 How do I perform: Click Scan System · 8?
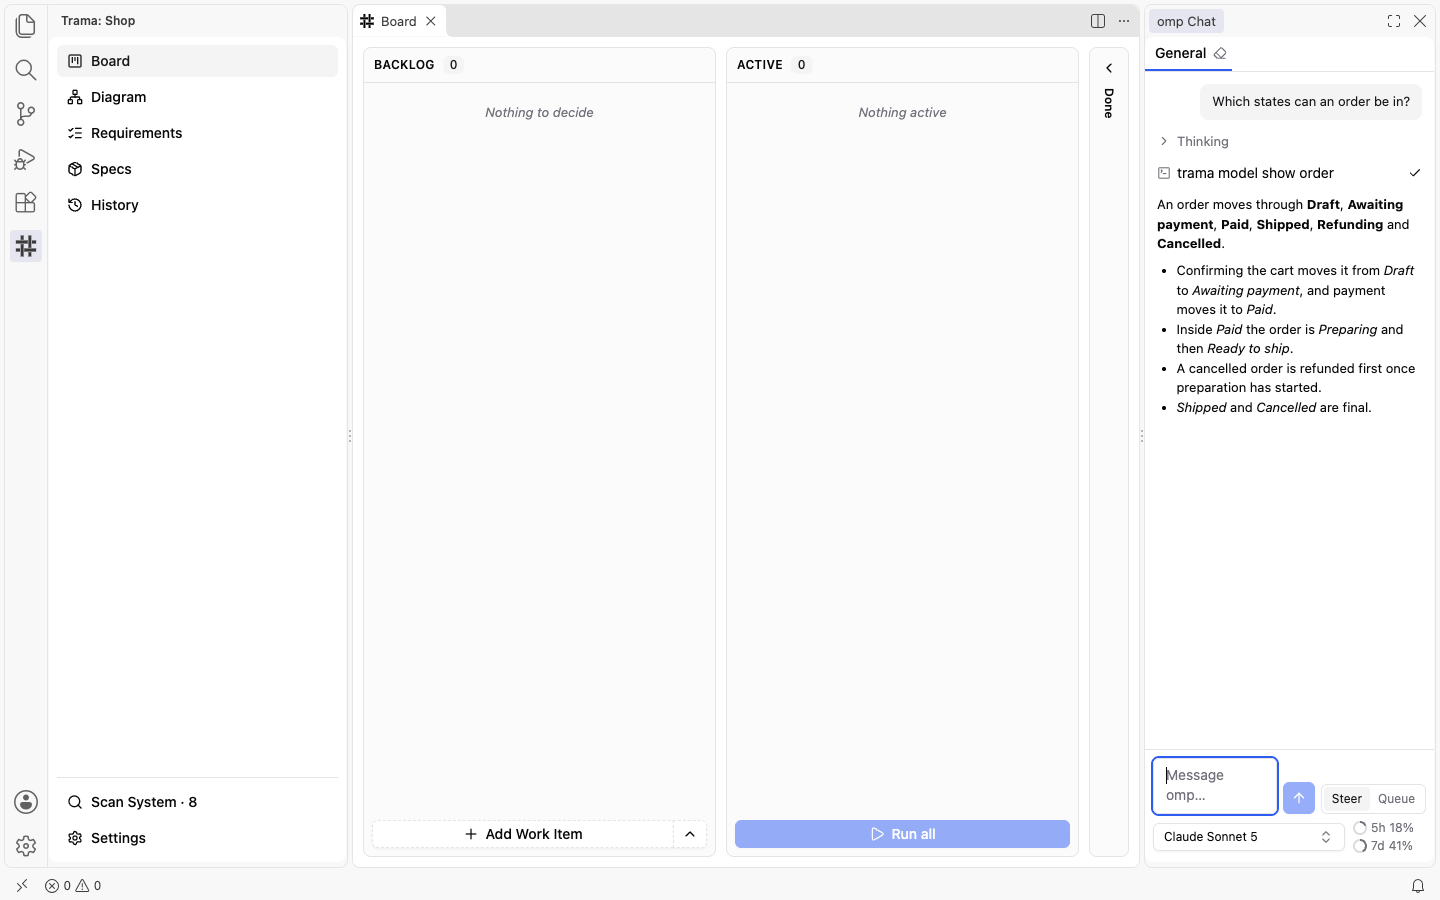197,802
